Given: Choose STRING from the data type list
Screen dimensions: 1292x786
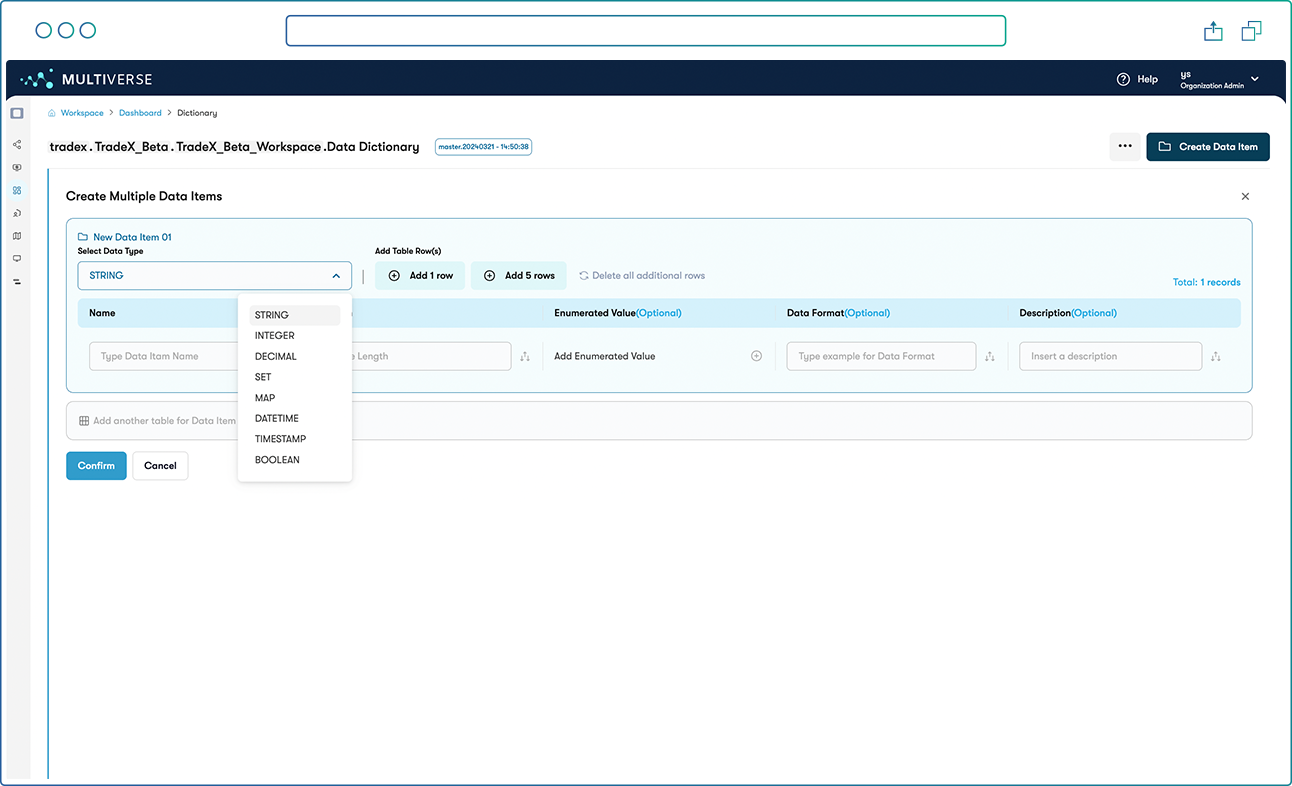Looking at the screenshot, I should 295,315.
